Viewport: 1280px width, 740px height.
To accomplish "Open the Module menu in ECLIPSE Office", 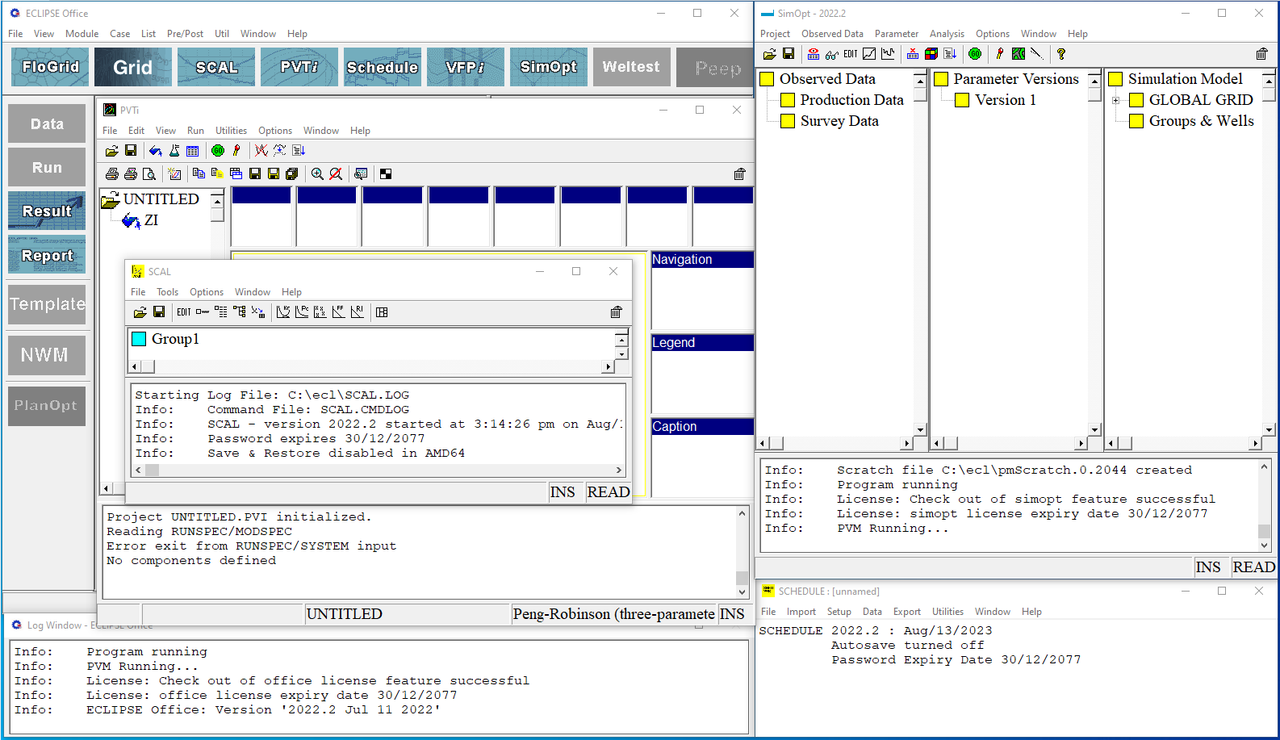I will coord(82,34).
